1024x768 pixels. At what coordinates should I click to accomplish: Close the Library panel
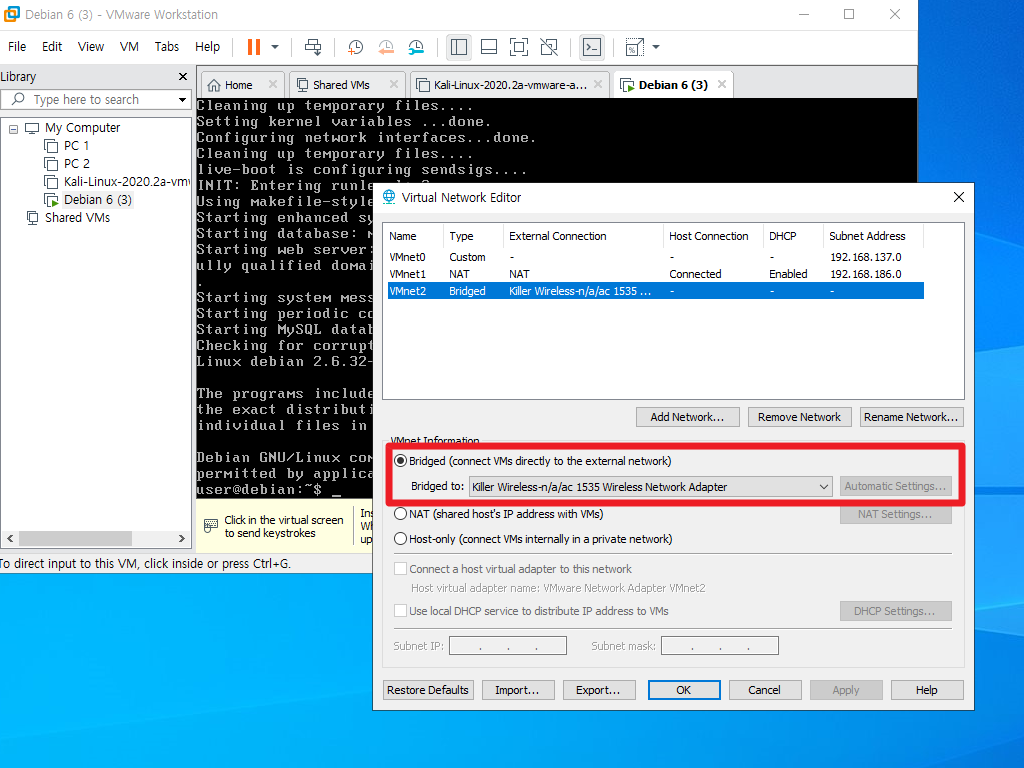pos(183,76)
